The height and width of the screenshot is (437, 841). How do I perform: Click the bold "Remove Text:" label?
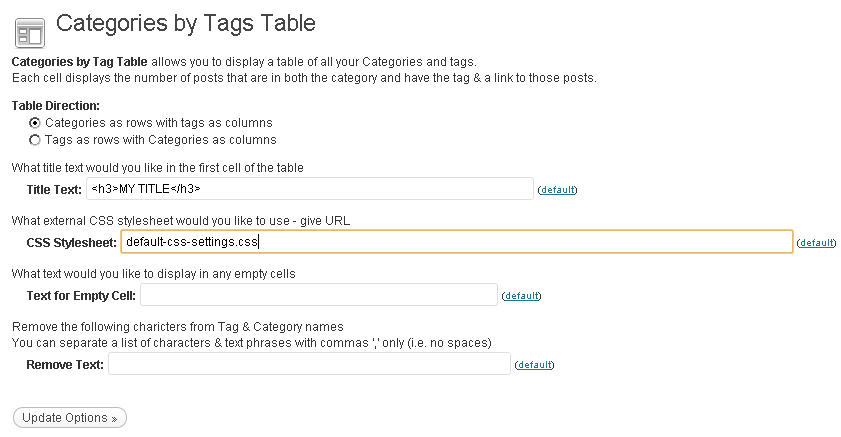point(65,365)
